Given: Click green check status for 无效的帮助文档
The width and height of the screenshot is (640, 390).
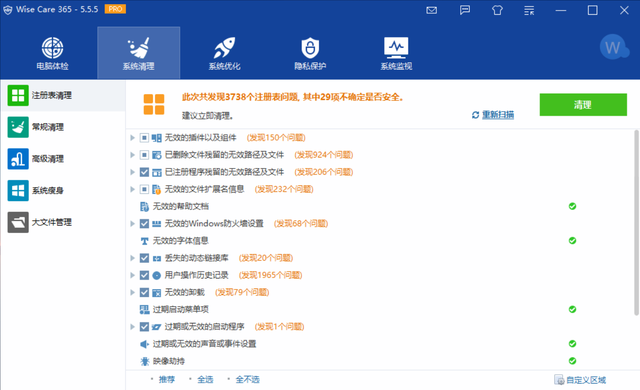Looking at the screenshot, I should pos(572,206).
